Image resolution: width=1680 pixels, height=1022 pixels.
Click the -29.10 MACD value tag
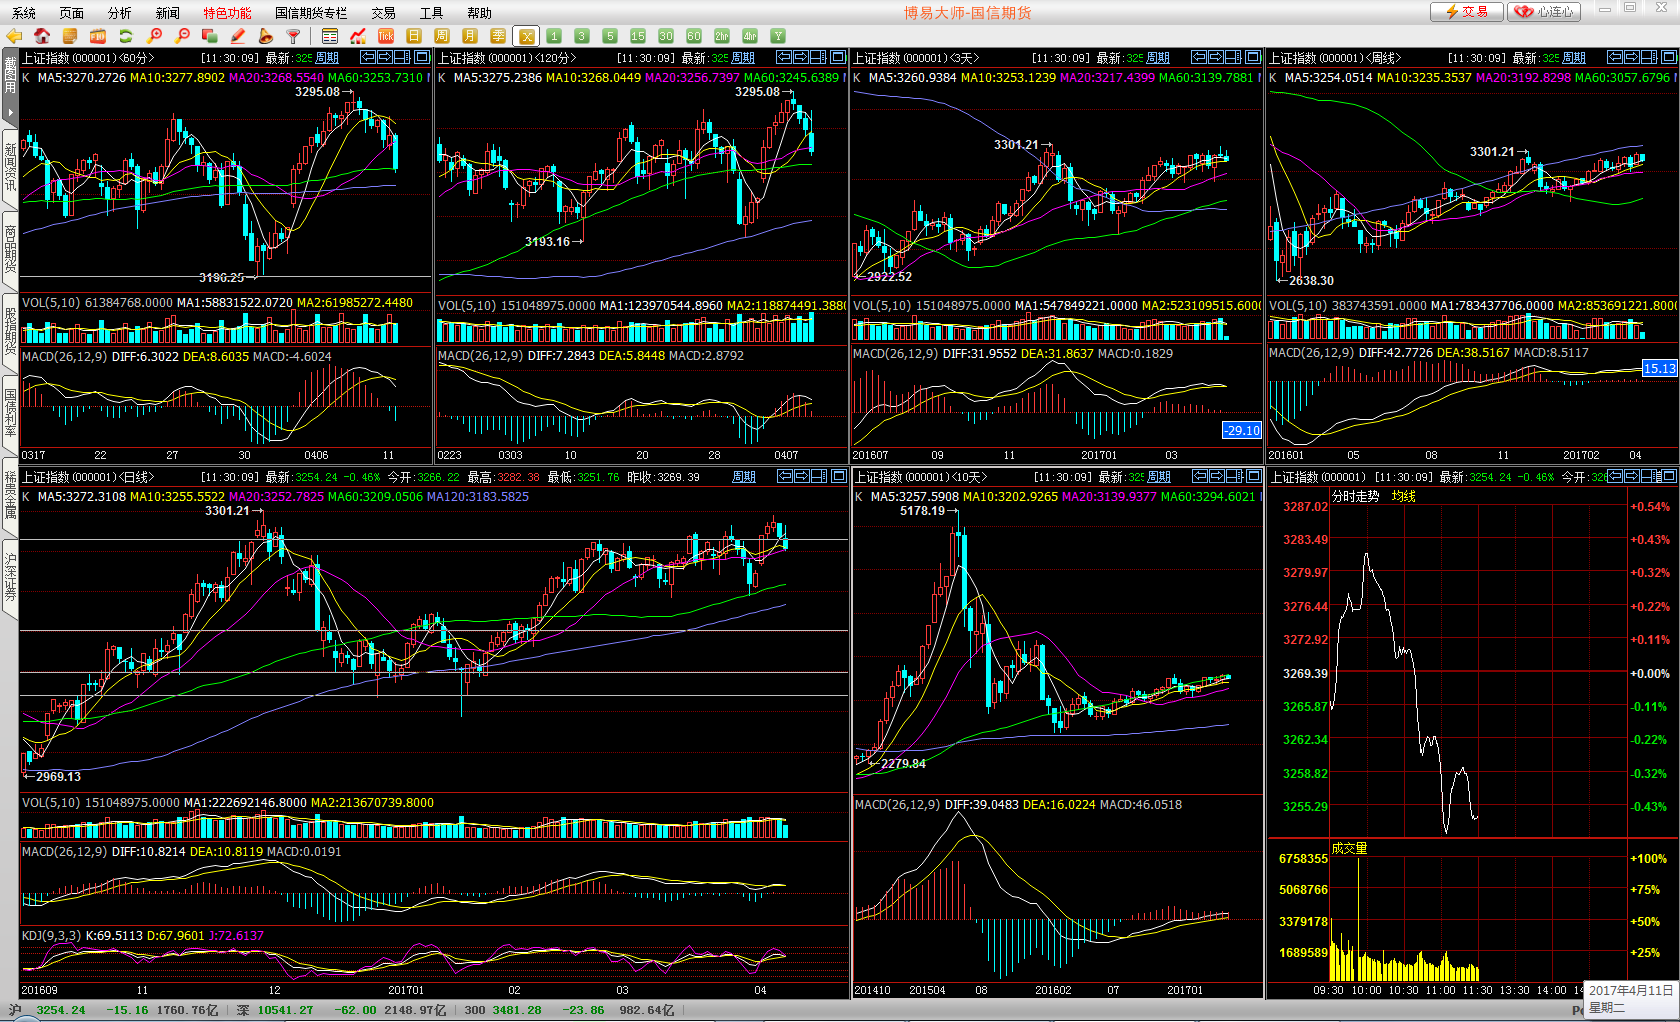[x=1242, y=431]
